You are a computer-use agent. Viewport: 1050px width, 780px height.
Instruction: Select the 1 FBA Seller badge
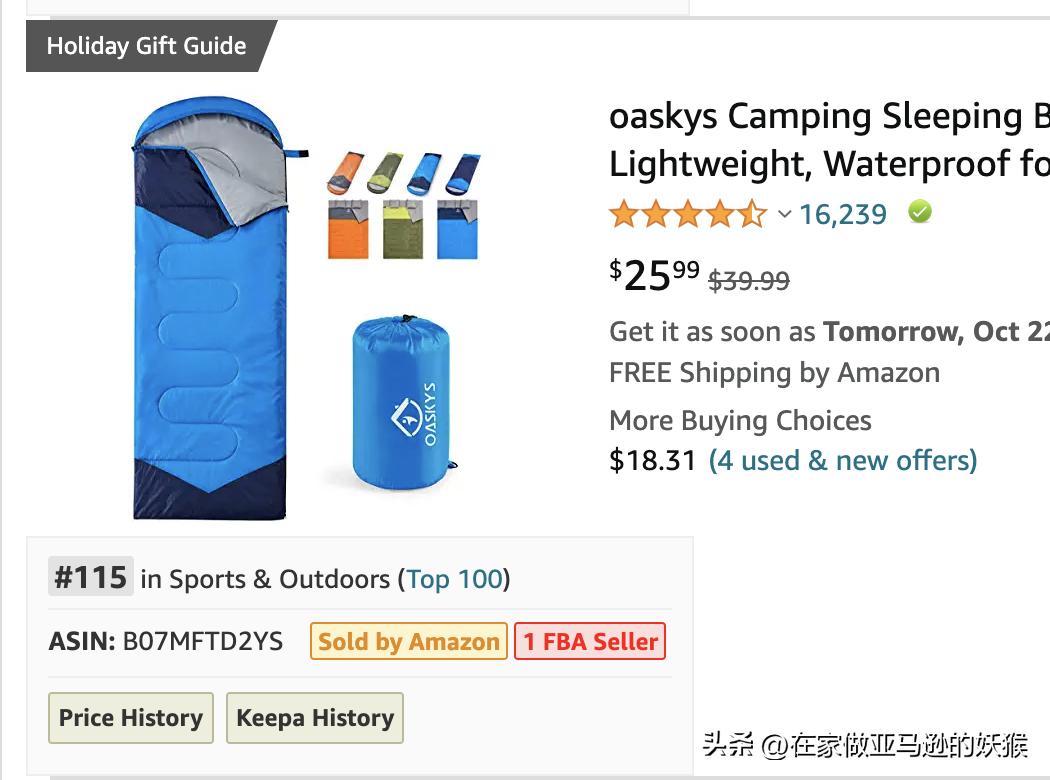(590, 641)
